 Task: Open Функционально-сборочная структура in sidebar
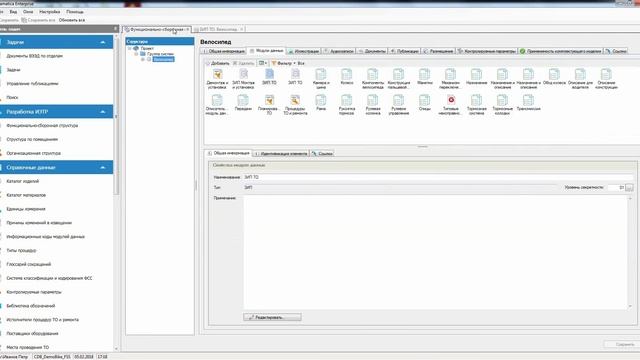[42, 125]
